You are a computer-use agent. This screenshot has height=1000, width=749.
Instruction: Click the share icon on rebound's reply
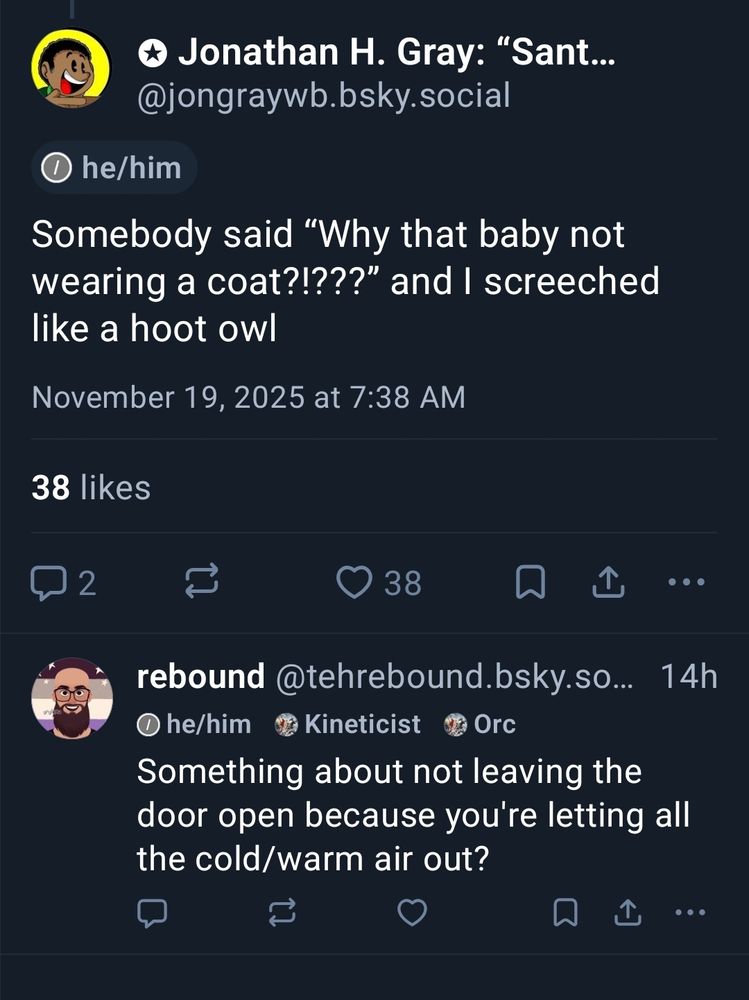pyautogui.click(x=628, y=912)
